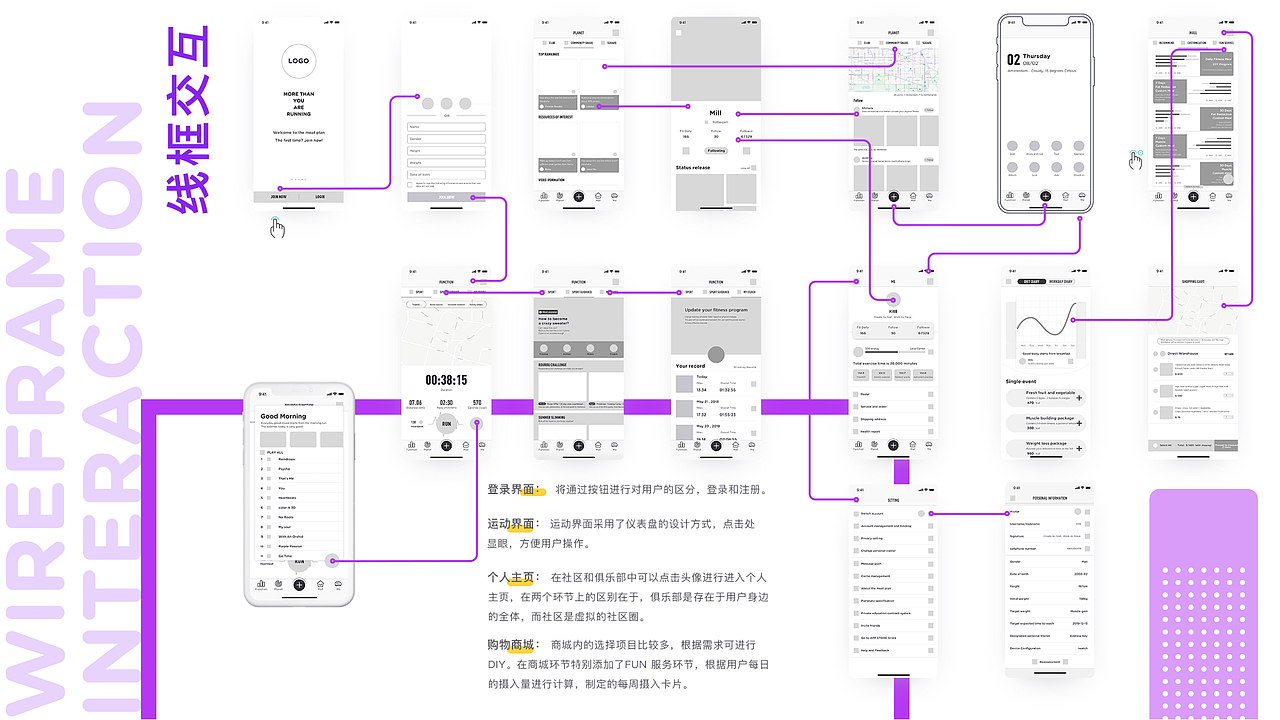
Task: Expand Shipping address row arrow on Me screen
Action: click(933, 419)
